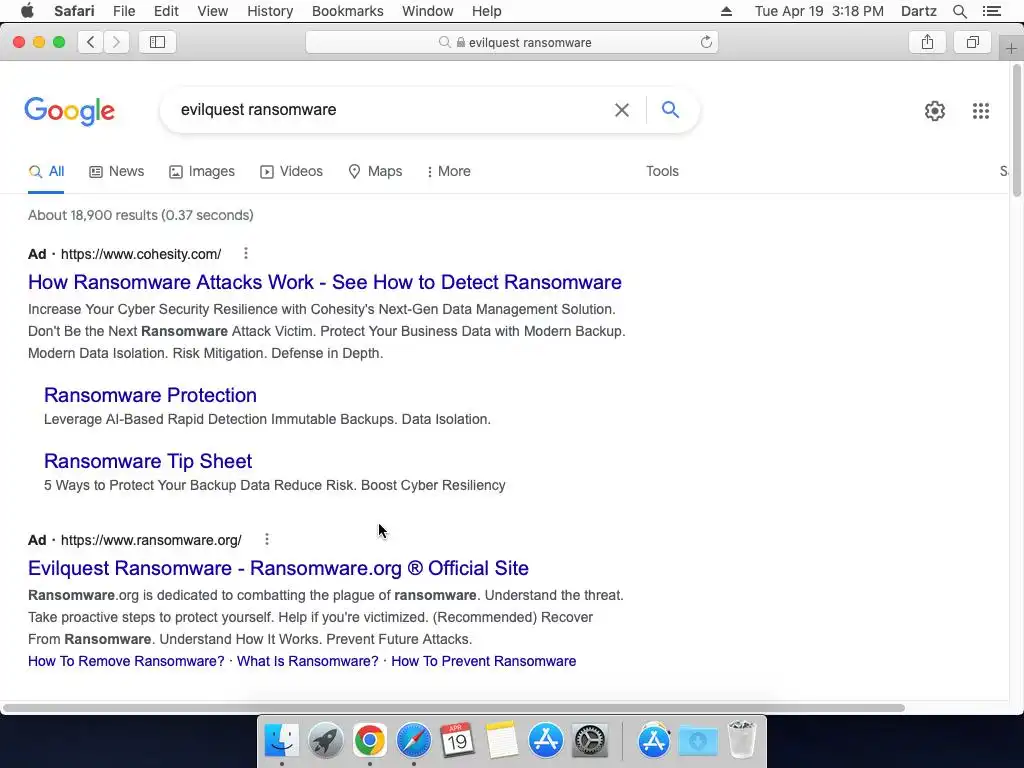This screenshot has width=1024, height=768.
Task: Reload the page with the refresh icon
Action: point(706,42)
